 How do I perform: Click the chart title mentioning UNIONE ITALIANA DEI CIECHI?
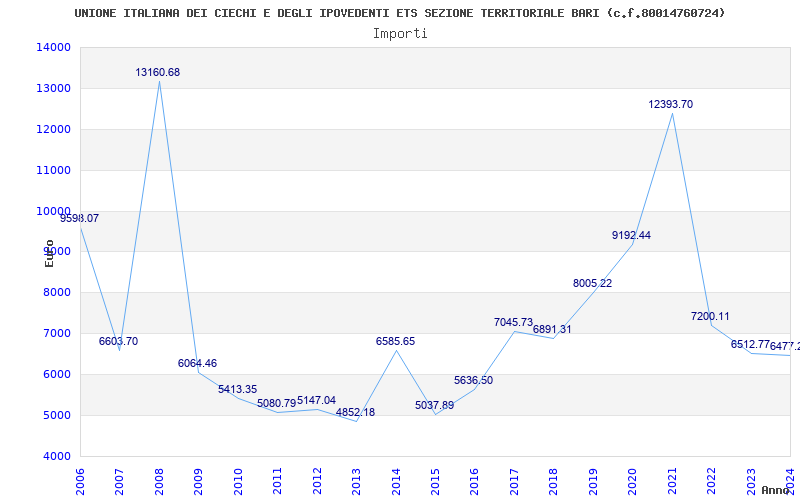click(x=399, y=13)
